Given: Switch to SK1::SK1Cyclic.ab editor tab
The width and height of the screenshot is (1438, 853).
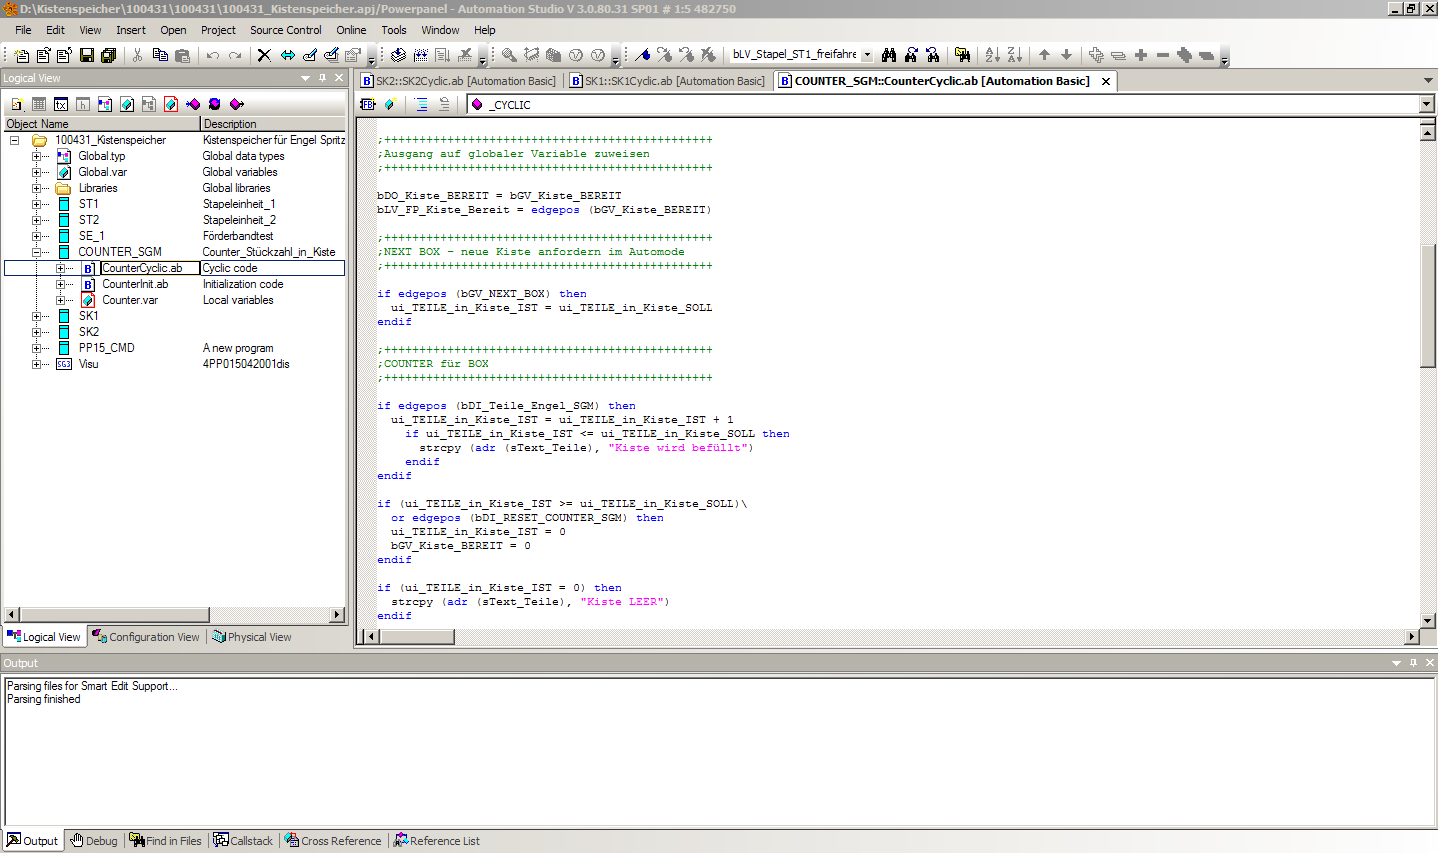Looking at the screenshot, I should tap(668, 81).
